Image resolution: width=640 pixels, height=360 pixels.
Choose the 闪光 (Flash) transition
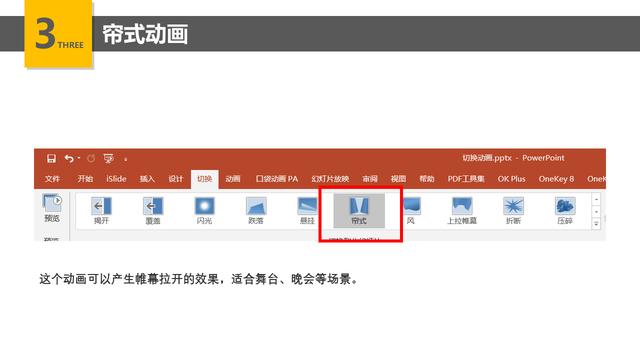204,211
